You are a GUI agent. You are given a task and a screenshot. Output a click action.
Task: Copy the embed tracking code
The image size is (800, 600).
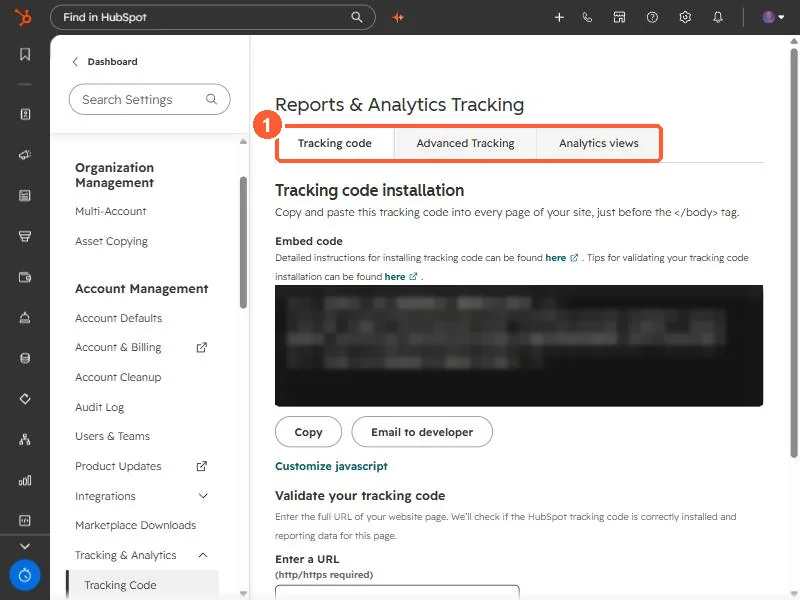[x=308, y=432]
